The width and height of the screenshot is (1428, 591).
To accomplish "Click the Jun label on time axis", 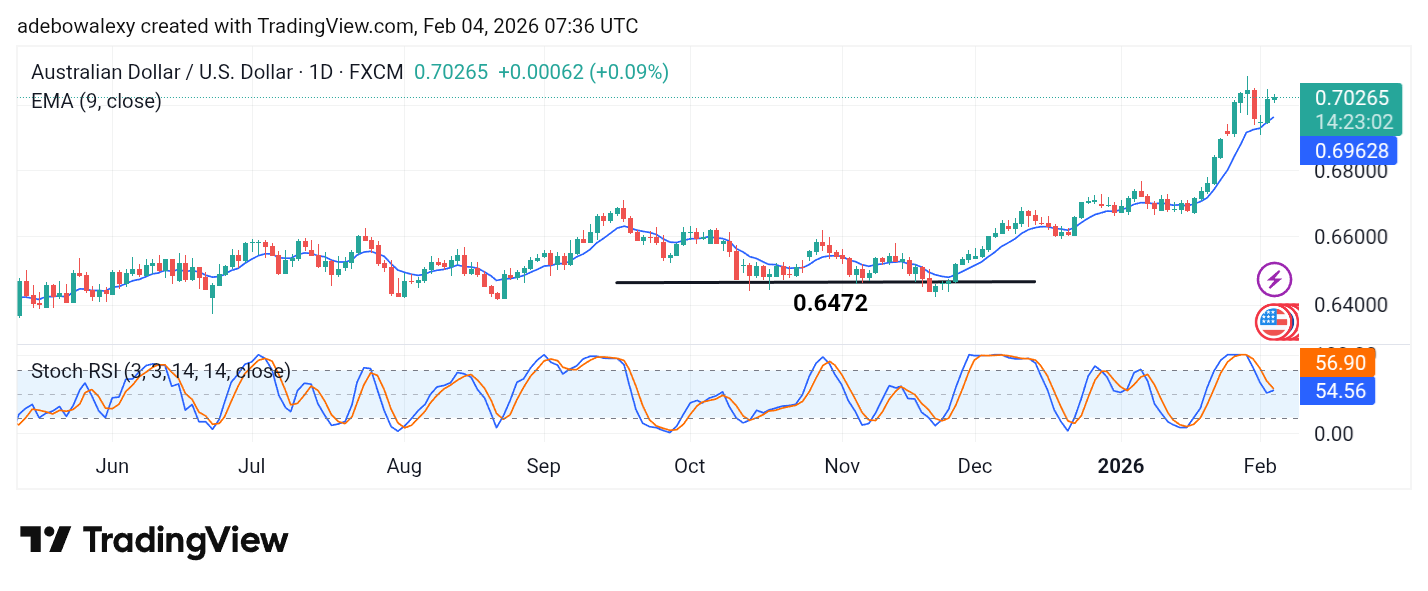I will [112, 466].
